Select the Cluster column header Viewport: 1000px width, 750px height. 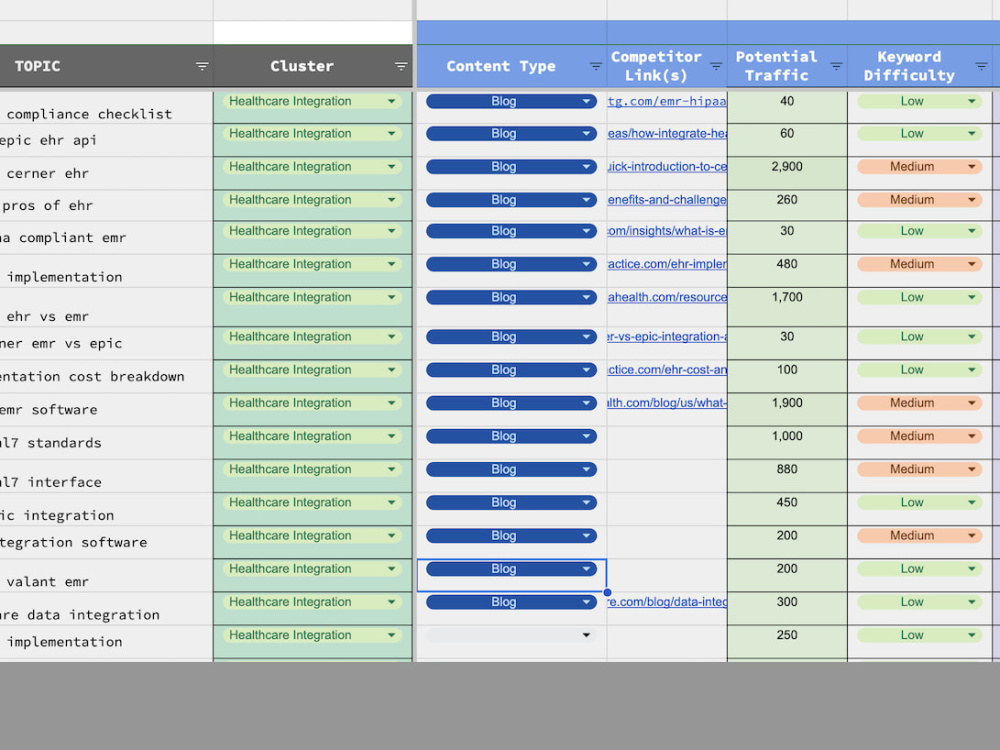(x=313, y=66)
